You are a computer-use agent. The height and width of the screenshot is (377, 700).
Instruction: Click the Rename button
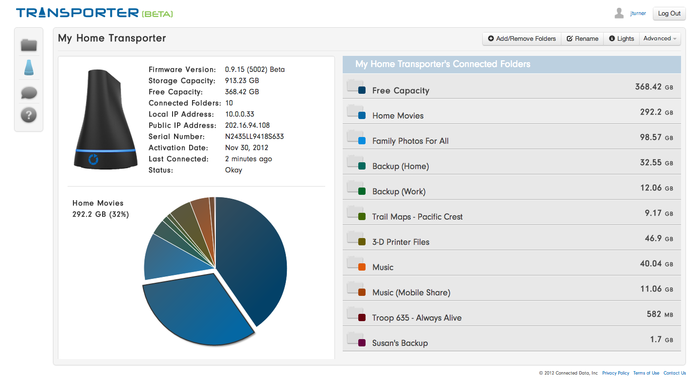tap(583, 38)
